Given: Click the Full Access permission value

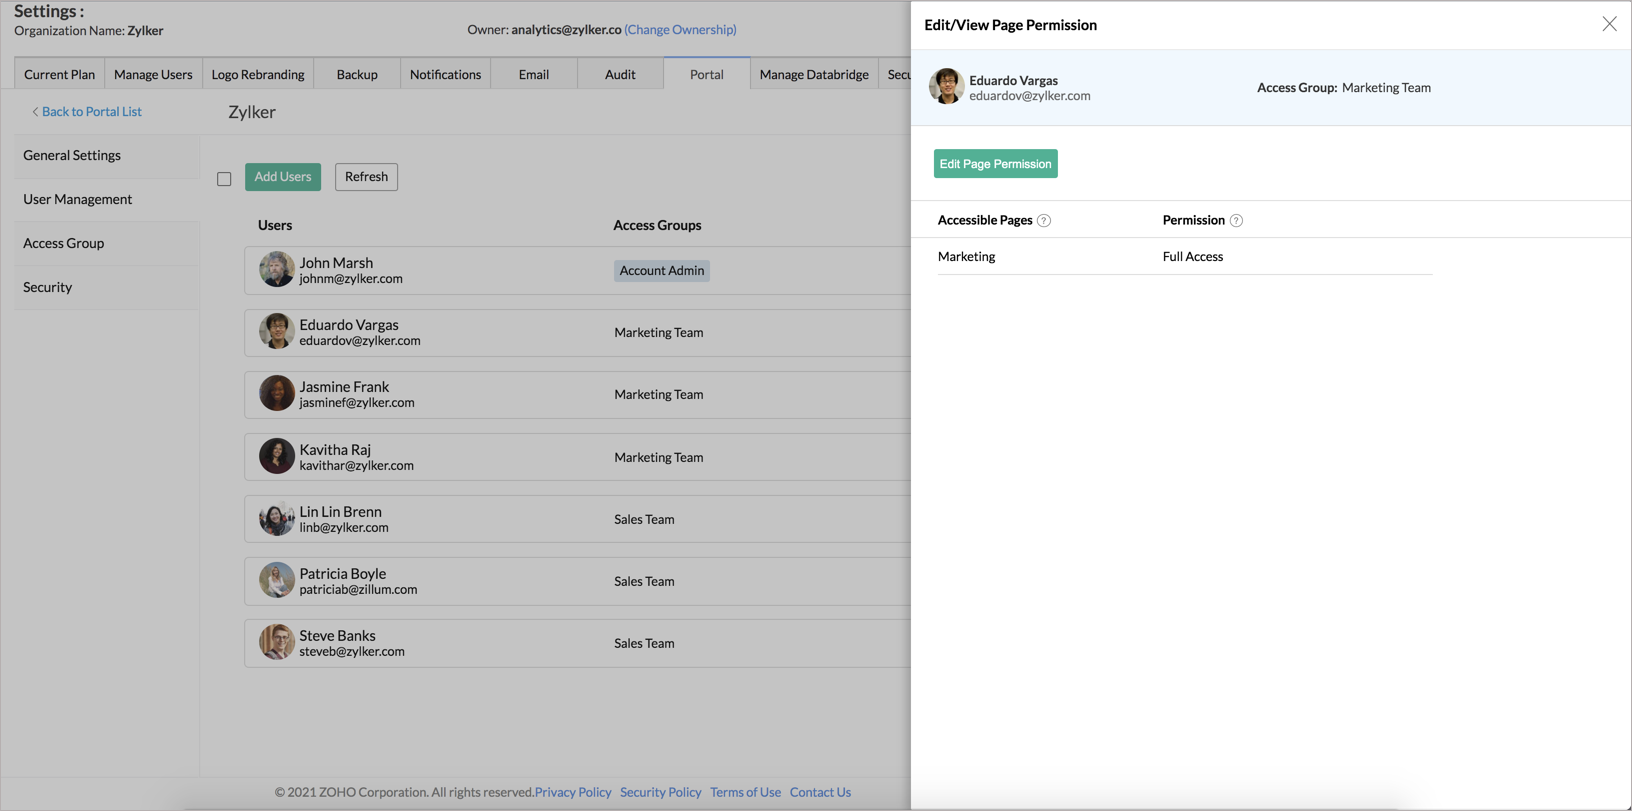Looking at the screenshot, I should point(1193,257).
